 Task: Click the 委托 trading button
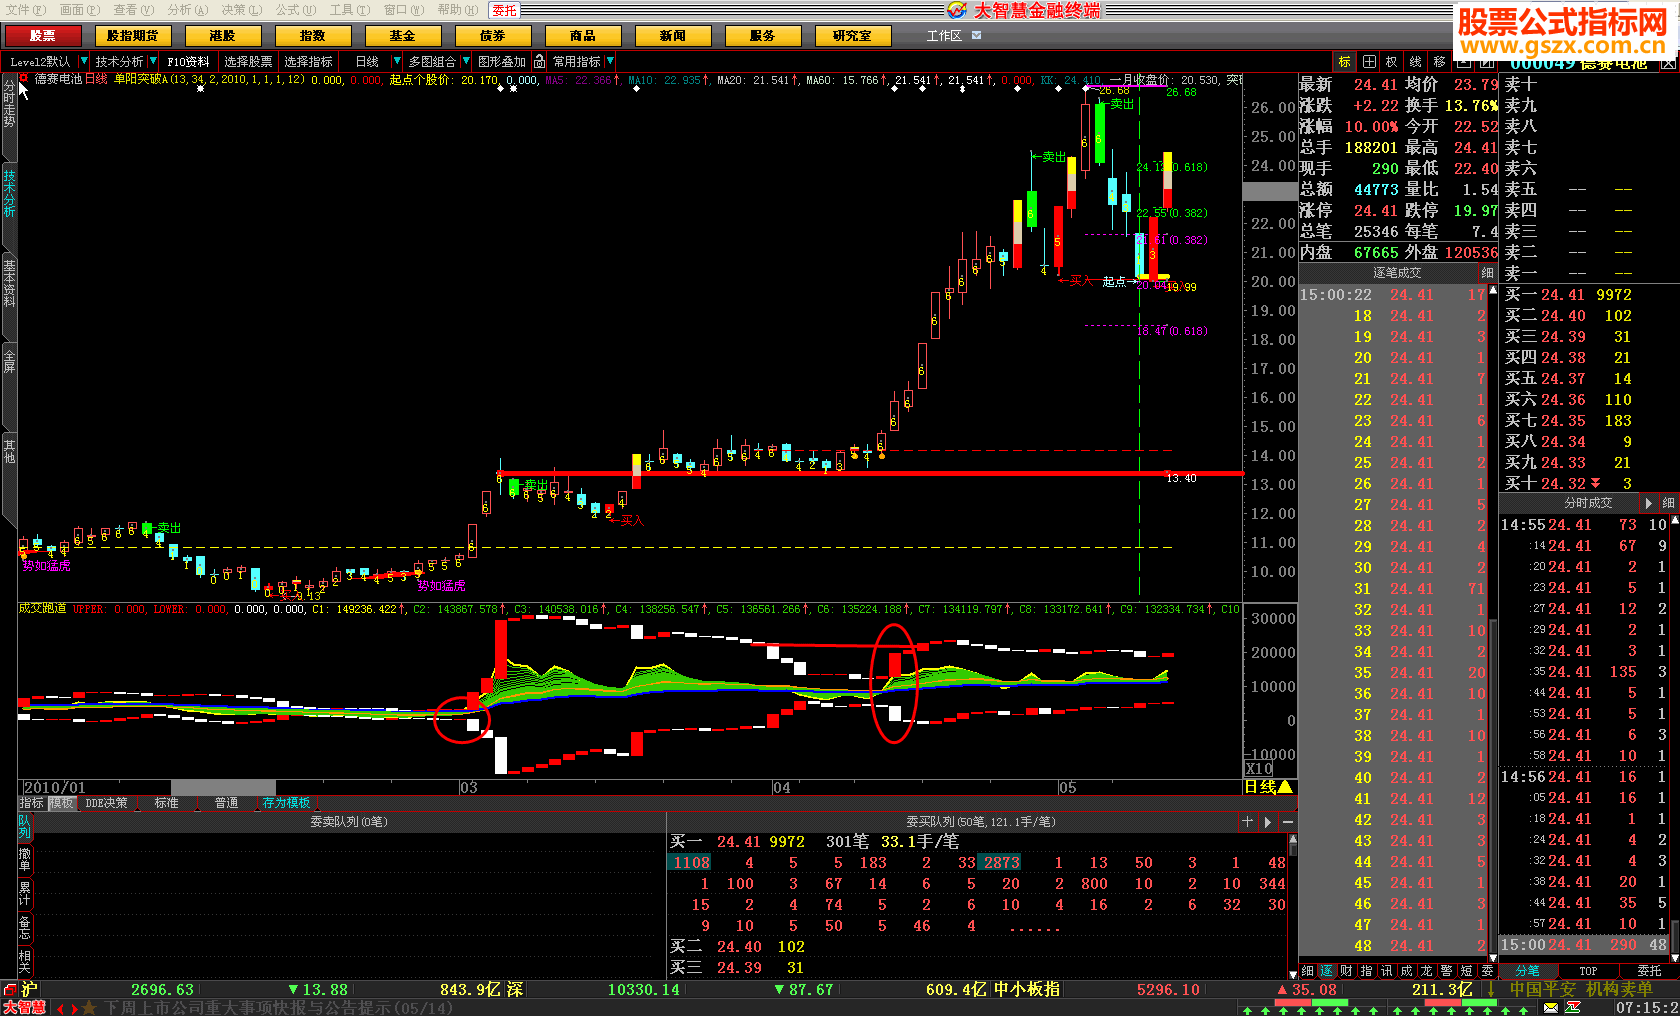point(504,10)
